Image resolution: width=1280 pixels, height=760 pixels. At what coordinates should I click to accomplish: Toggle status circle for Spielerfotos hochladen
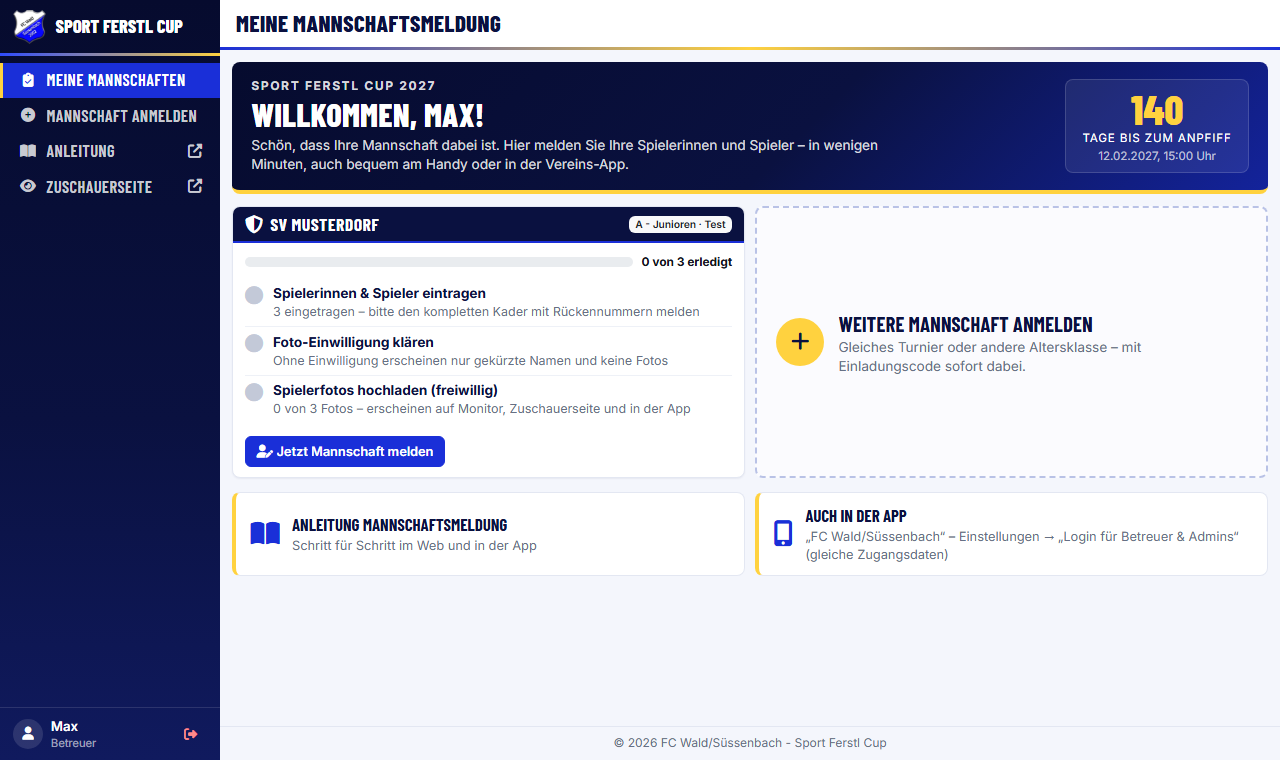[x=254, y=392]
